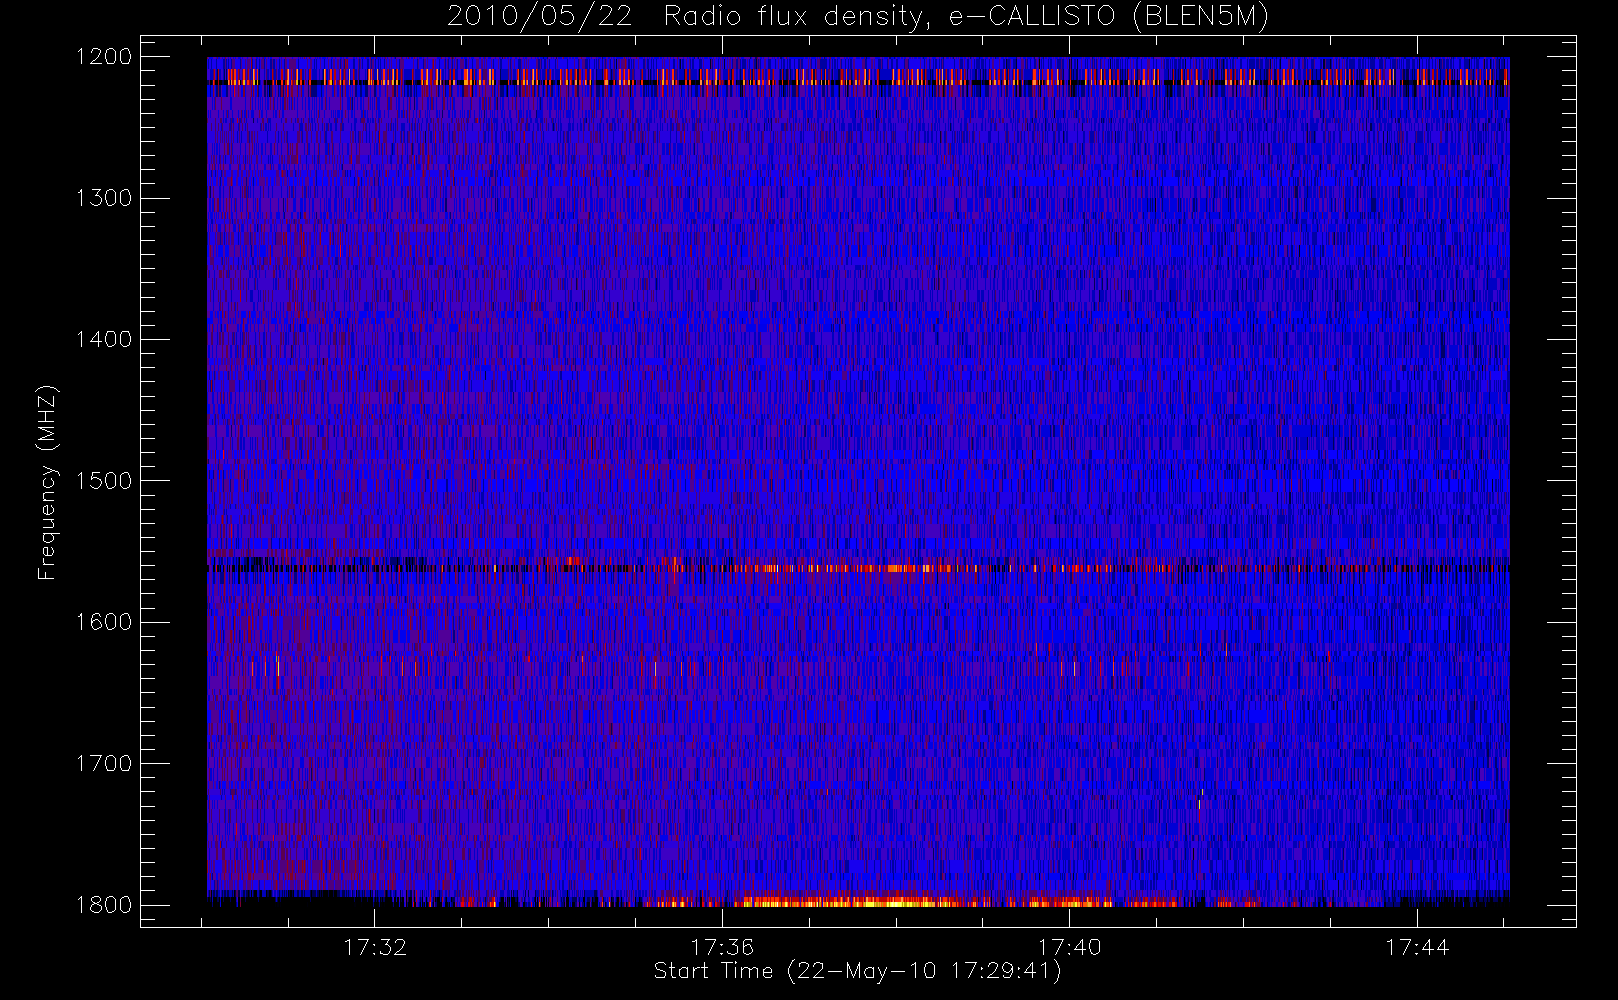
Task: Click the 1700 frequency tick label
Action: (104, 763)
